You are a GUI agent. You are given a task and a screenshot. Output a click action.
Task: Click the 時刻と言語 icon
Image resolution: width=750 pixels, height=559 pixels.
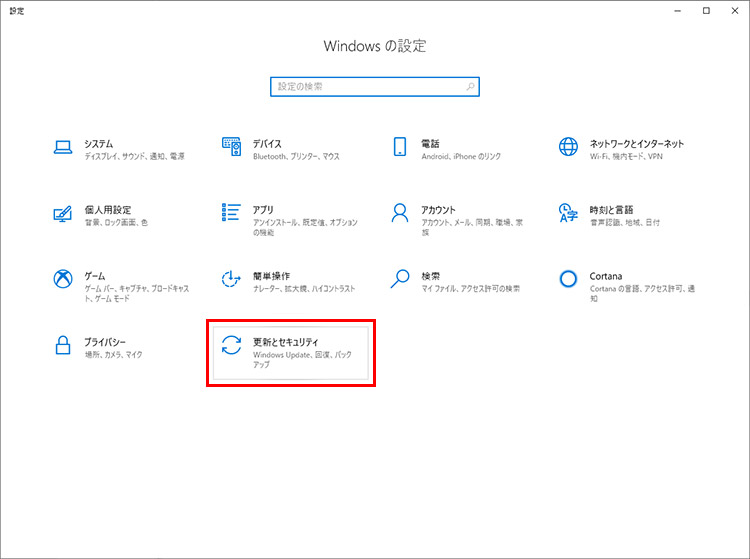[x=569, y=213]
